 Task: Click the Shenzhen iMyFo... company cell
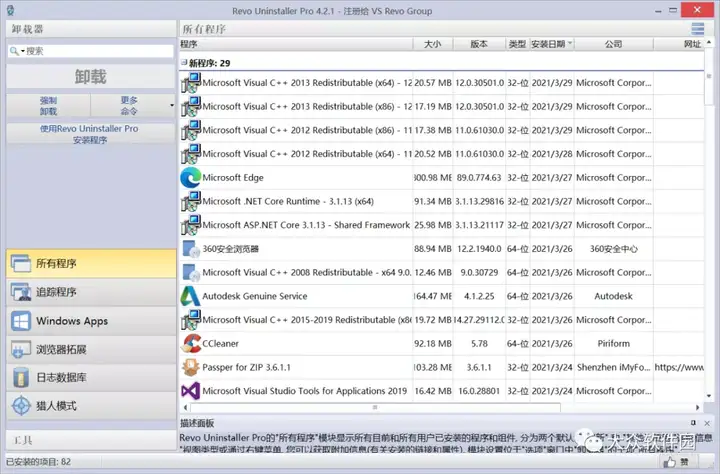(x=613, y=367)
